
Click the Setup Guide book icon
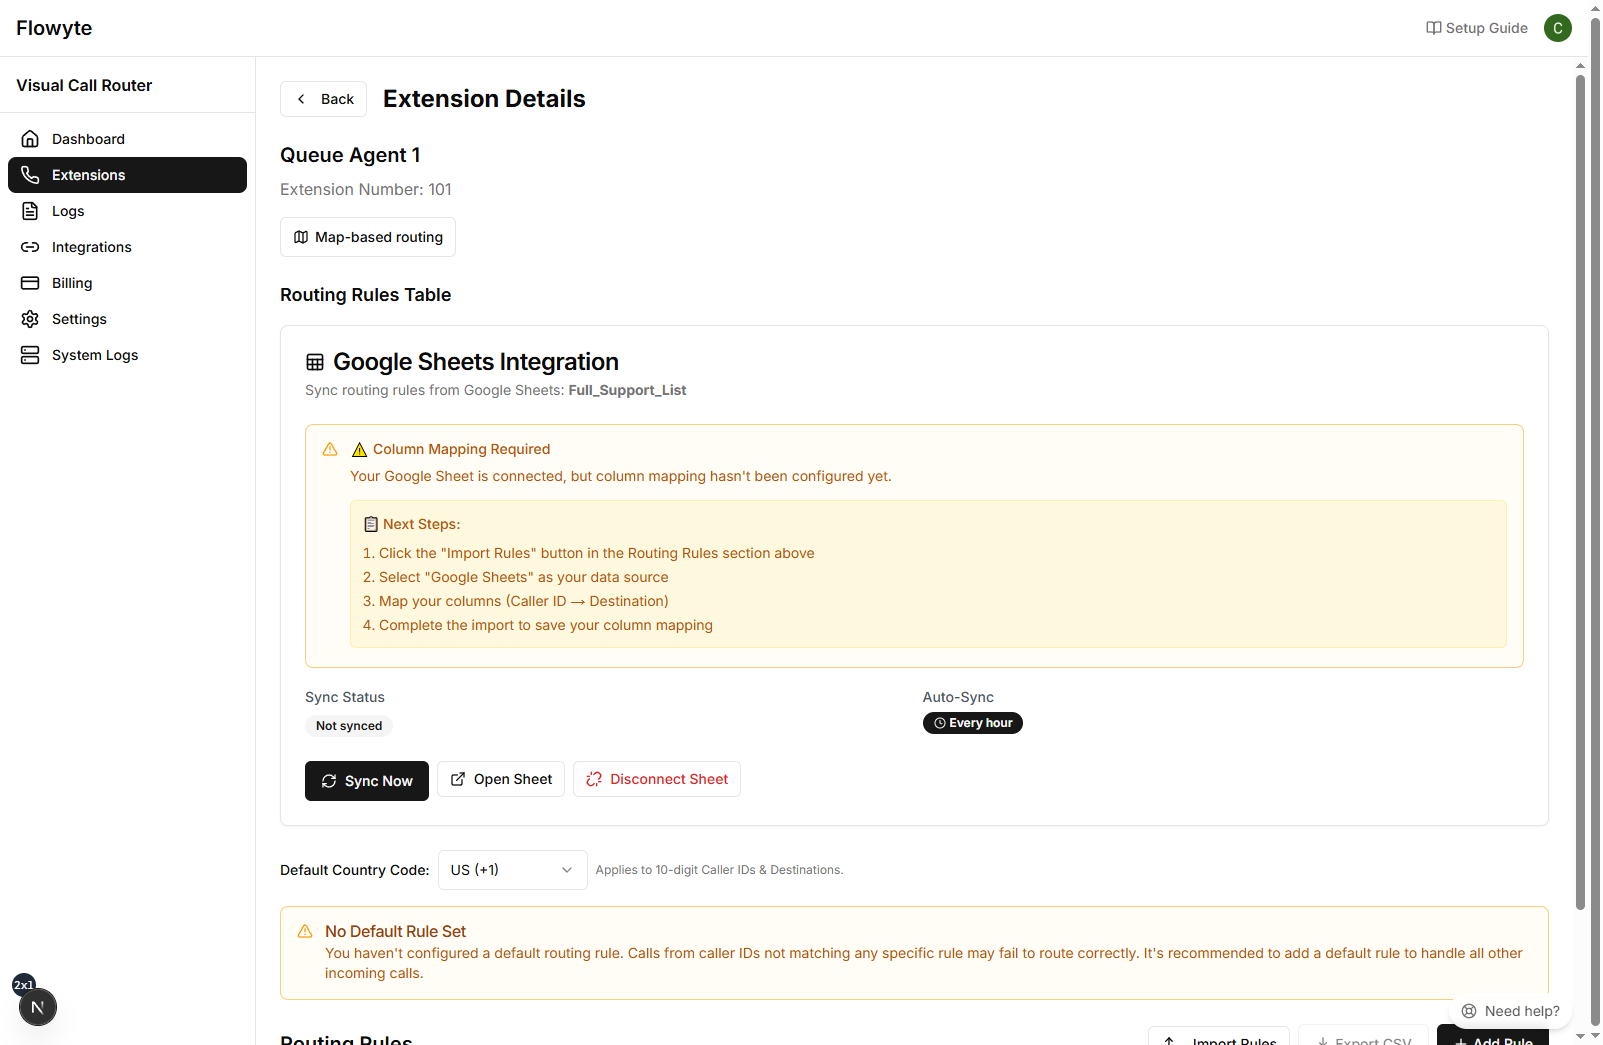(x=1433, y=27)
